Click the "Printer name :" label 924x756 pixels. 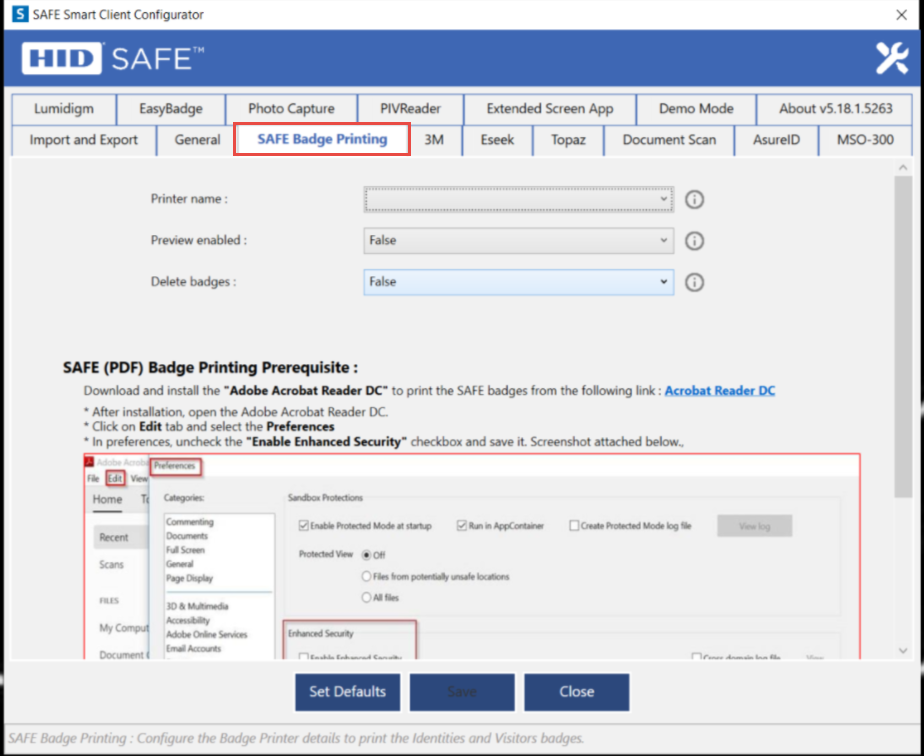pos(189,199)
